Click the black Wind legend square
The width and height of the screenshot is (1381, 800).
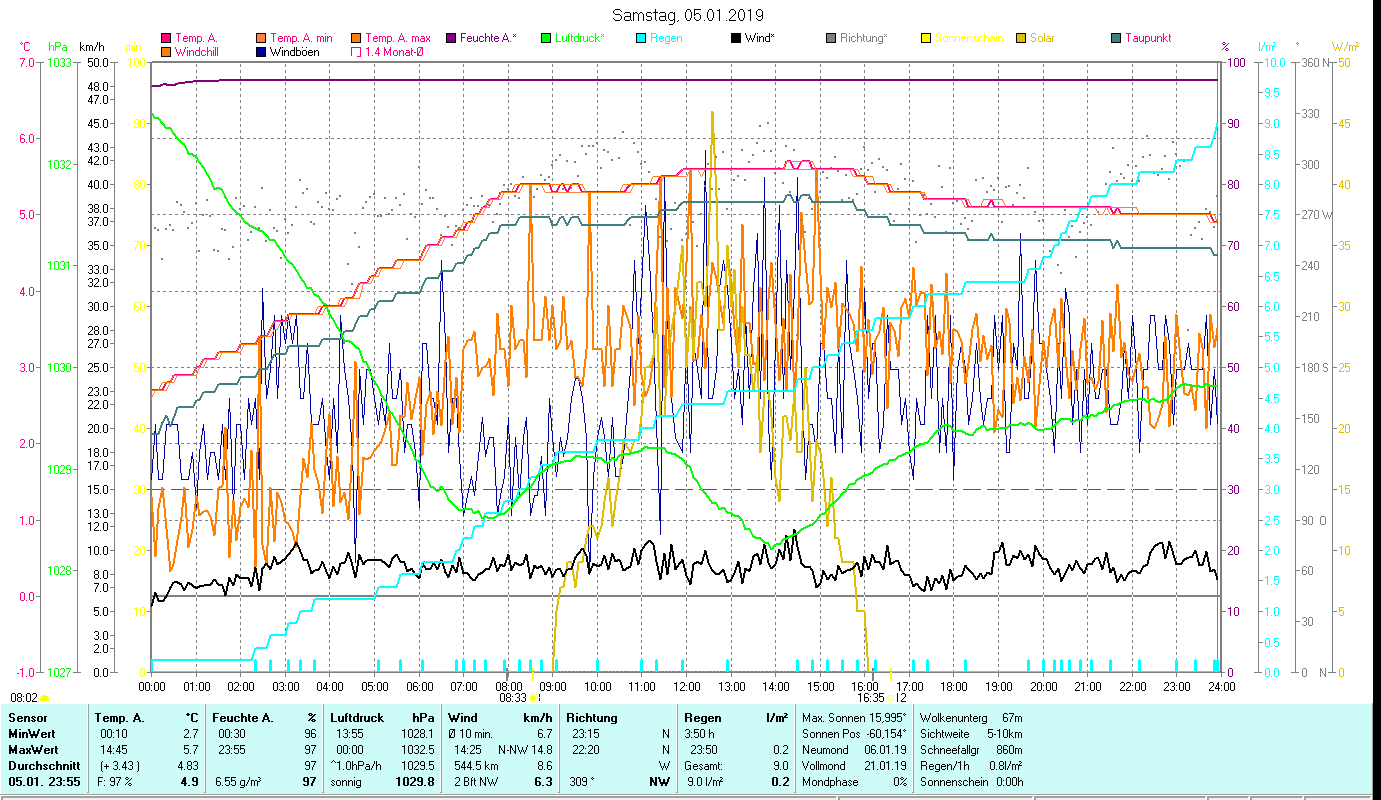pyautogui.click(x=736, y=39)
